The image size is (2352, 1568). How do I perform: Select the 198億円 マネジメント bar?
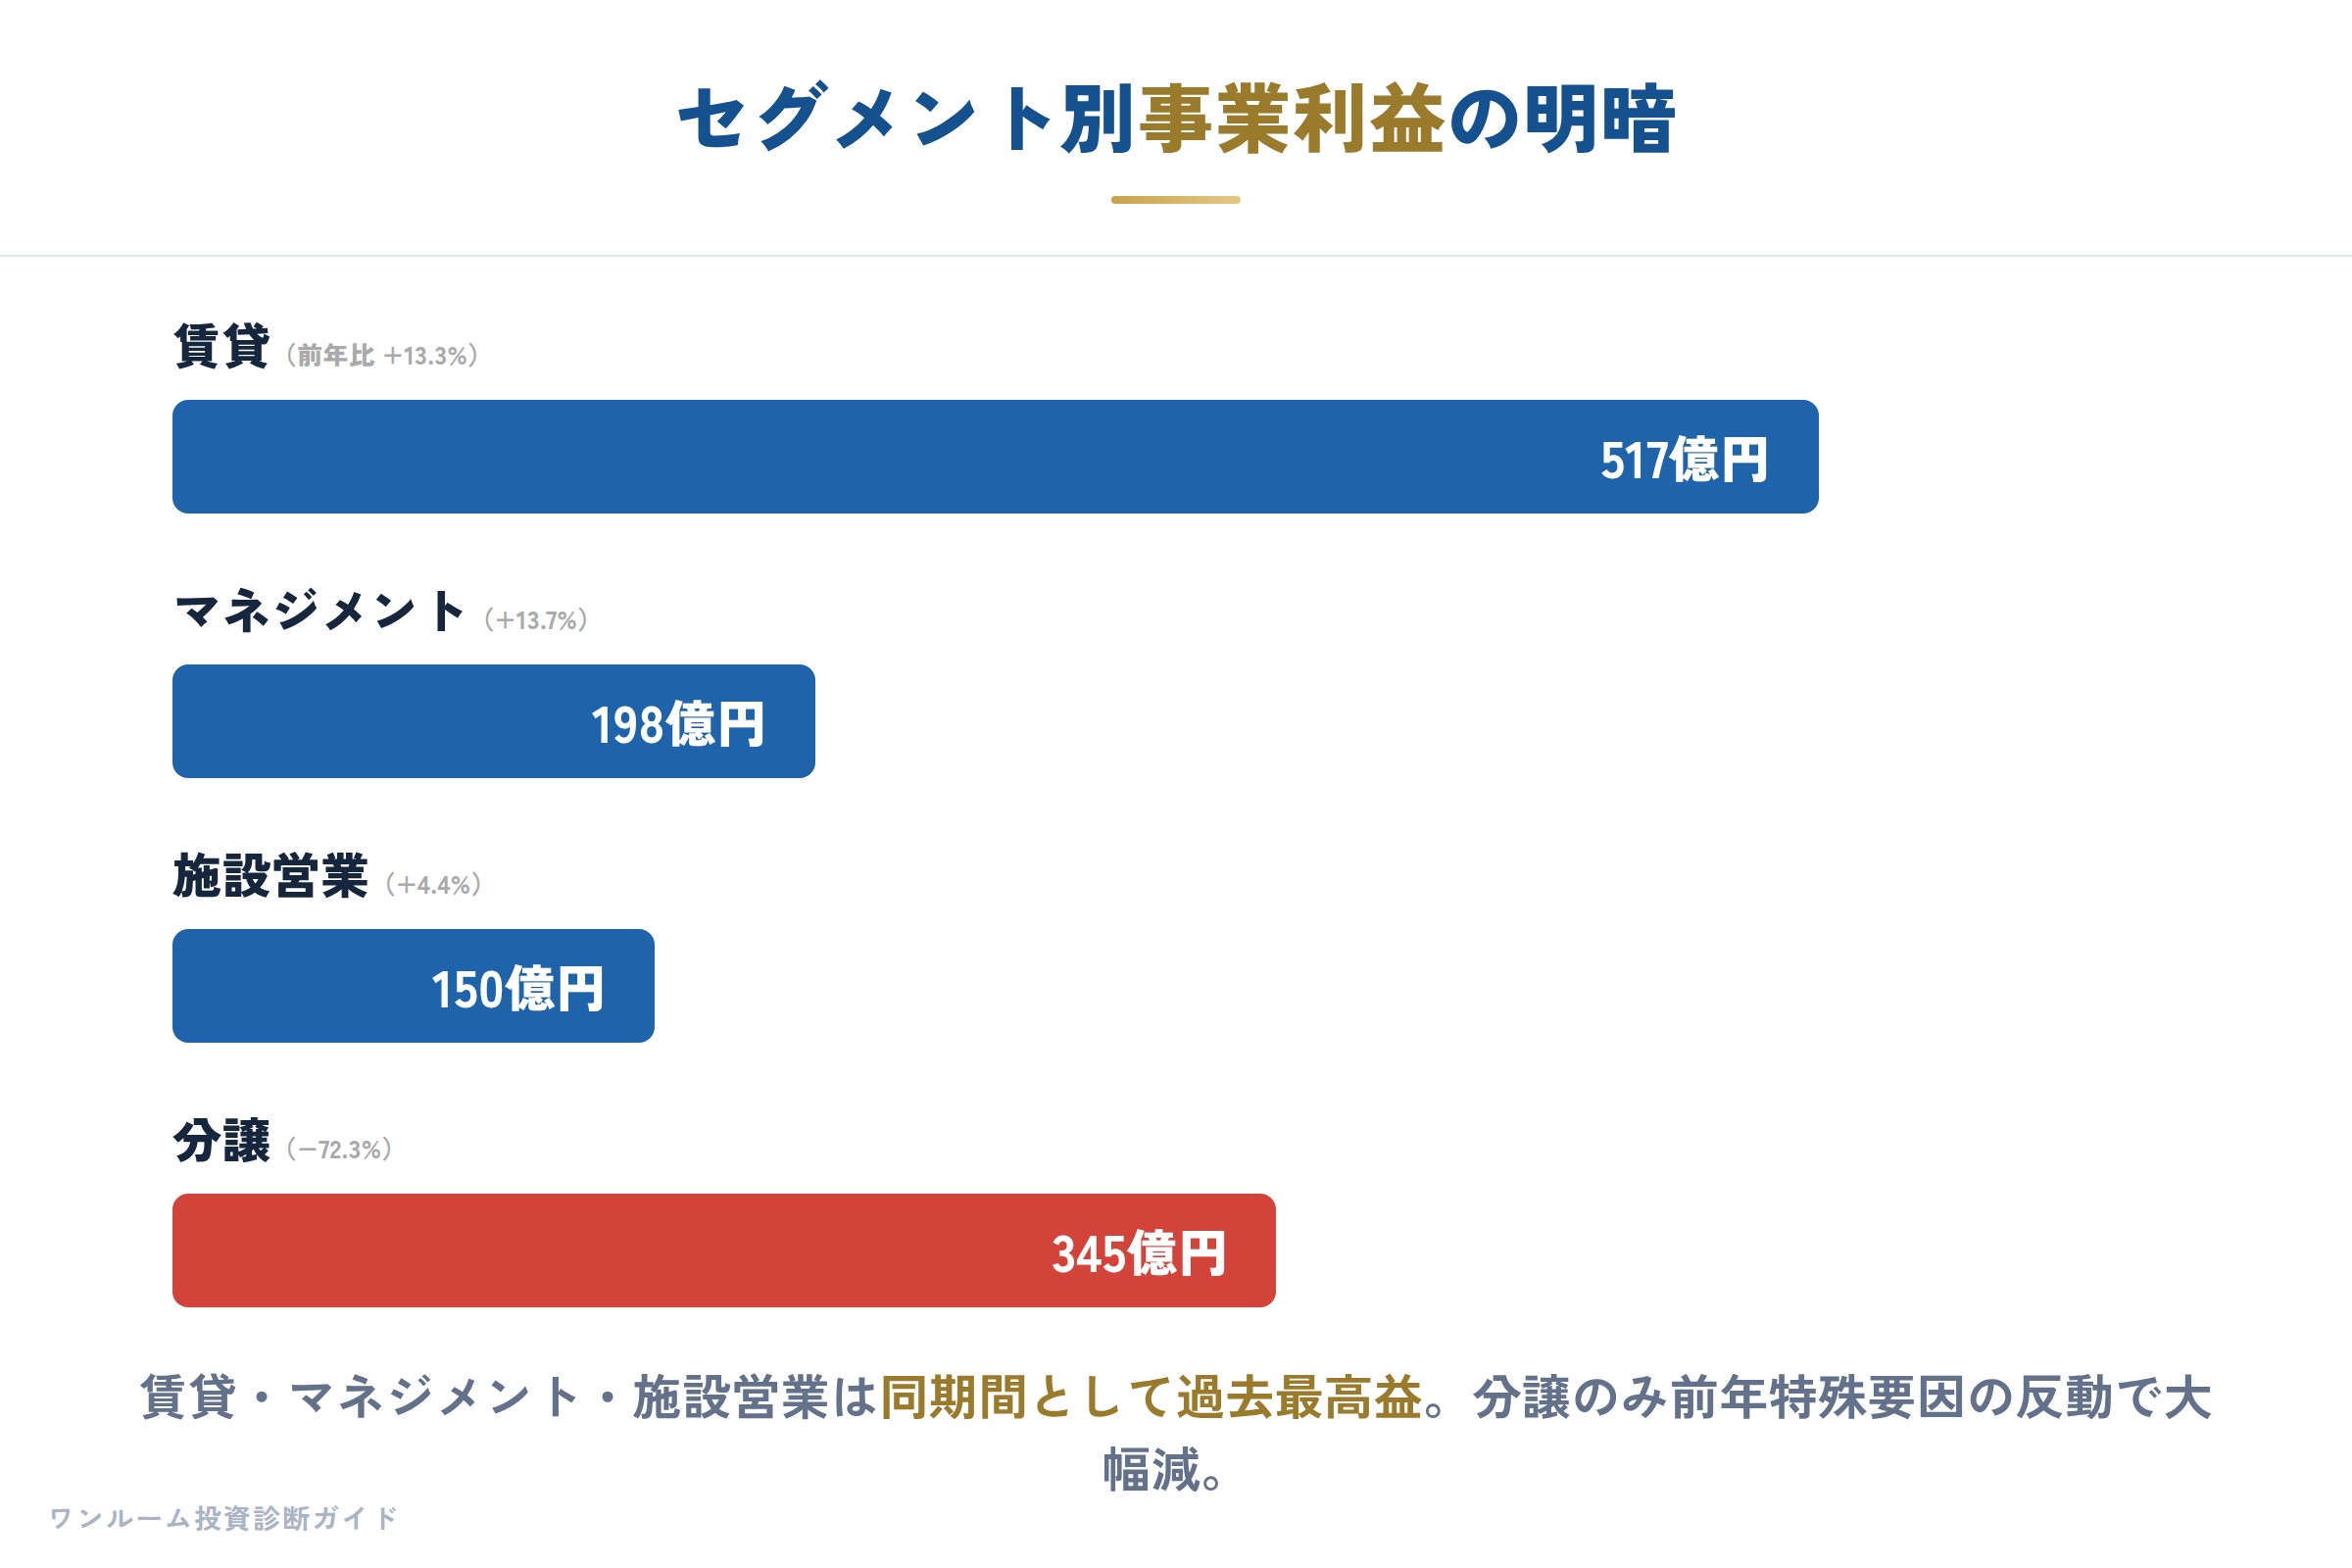click(493, 721)
